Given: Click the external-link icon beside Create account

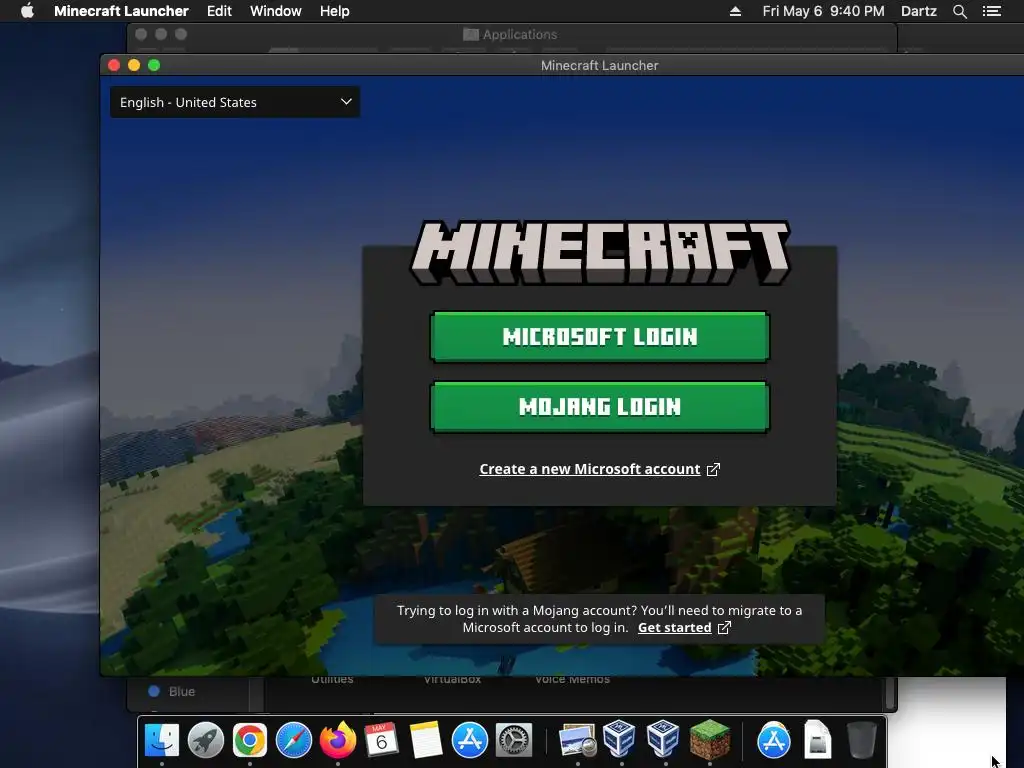Looking at the screenshot, I should point(713,470).
